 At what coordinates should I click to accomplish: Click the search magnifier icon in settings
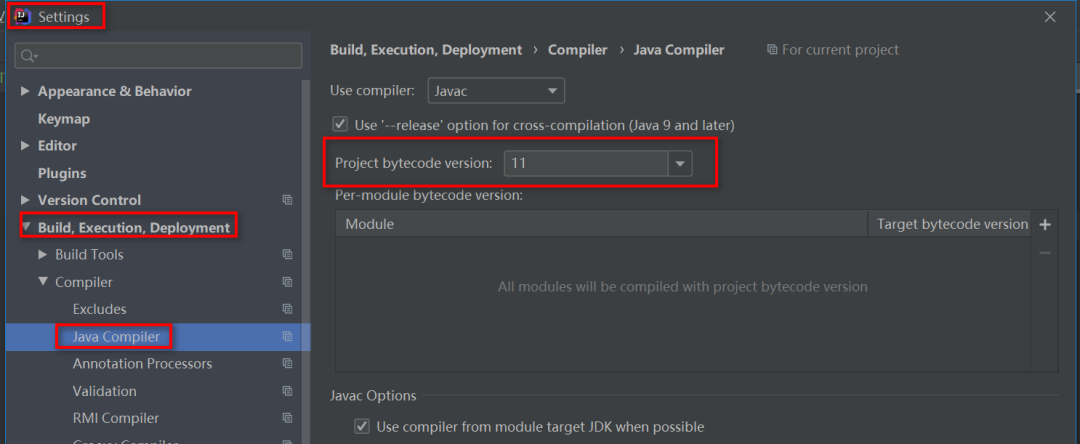pos(26,56)
